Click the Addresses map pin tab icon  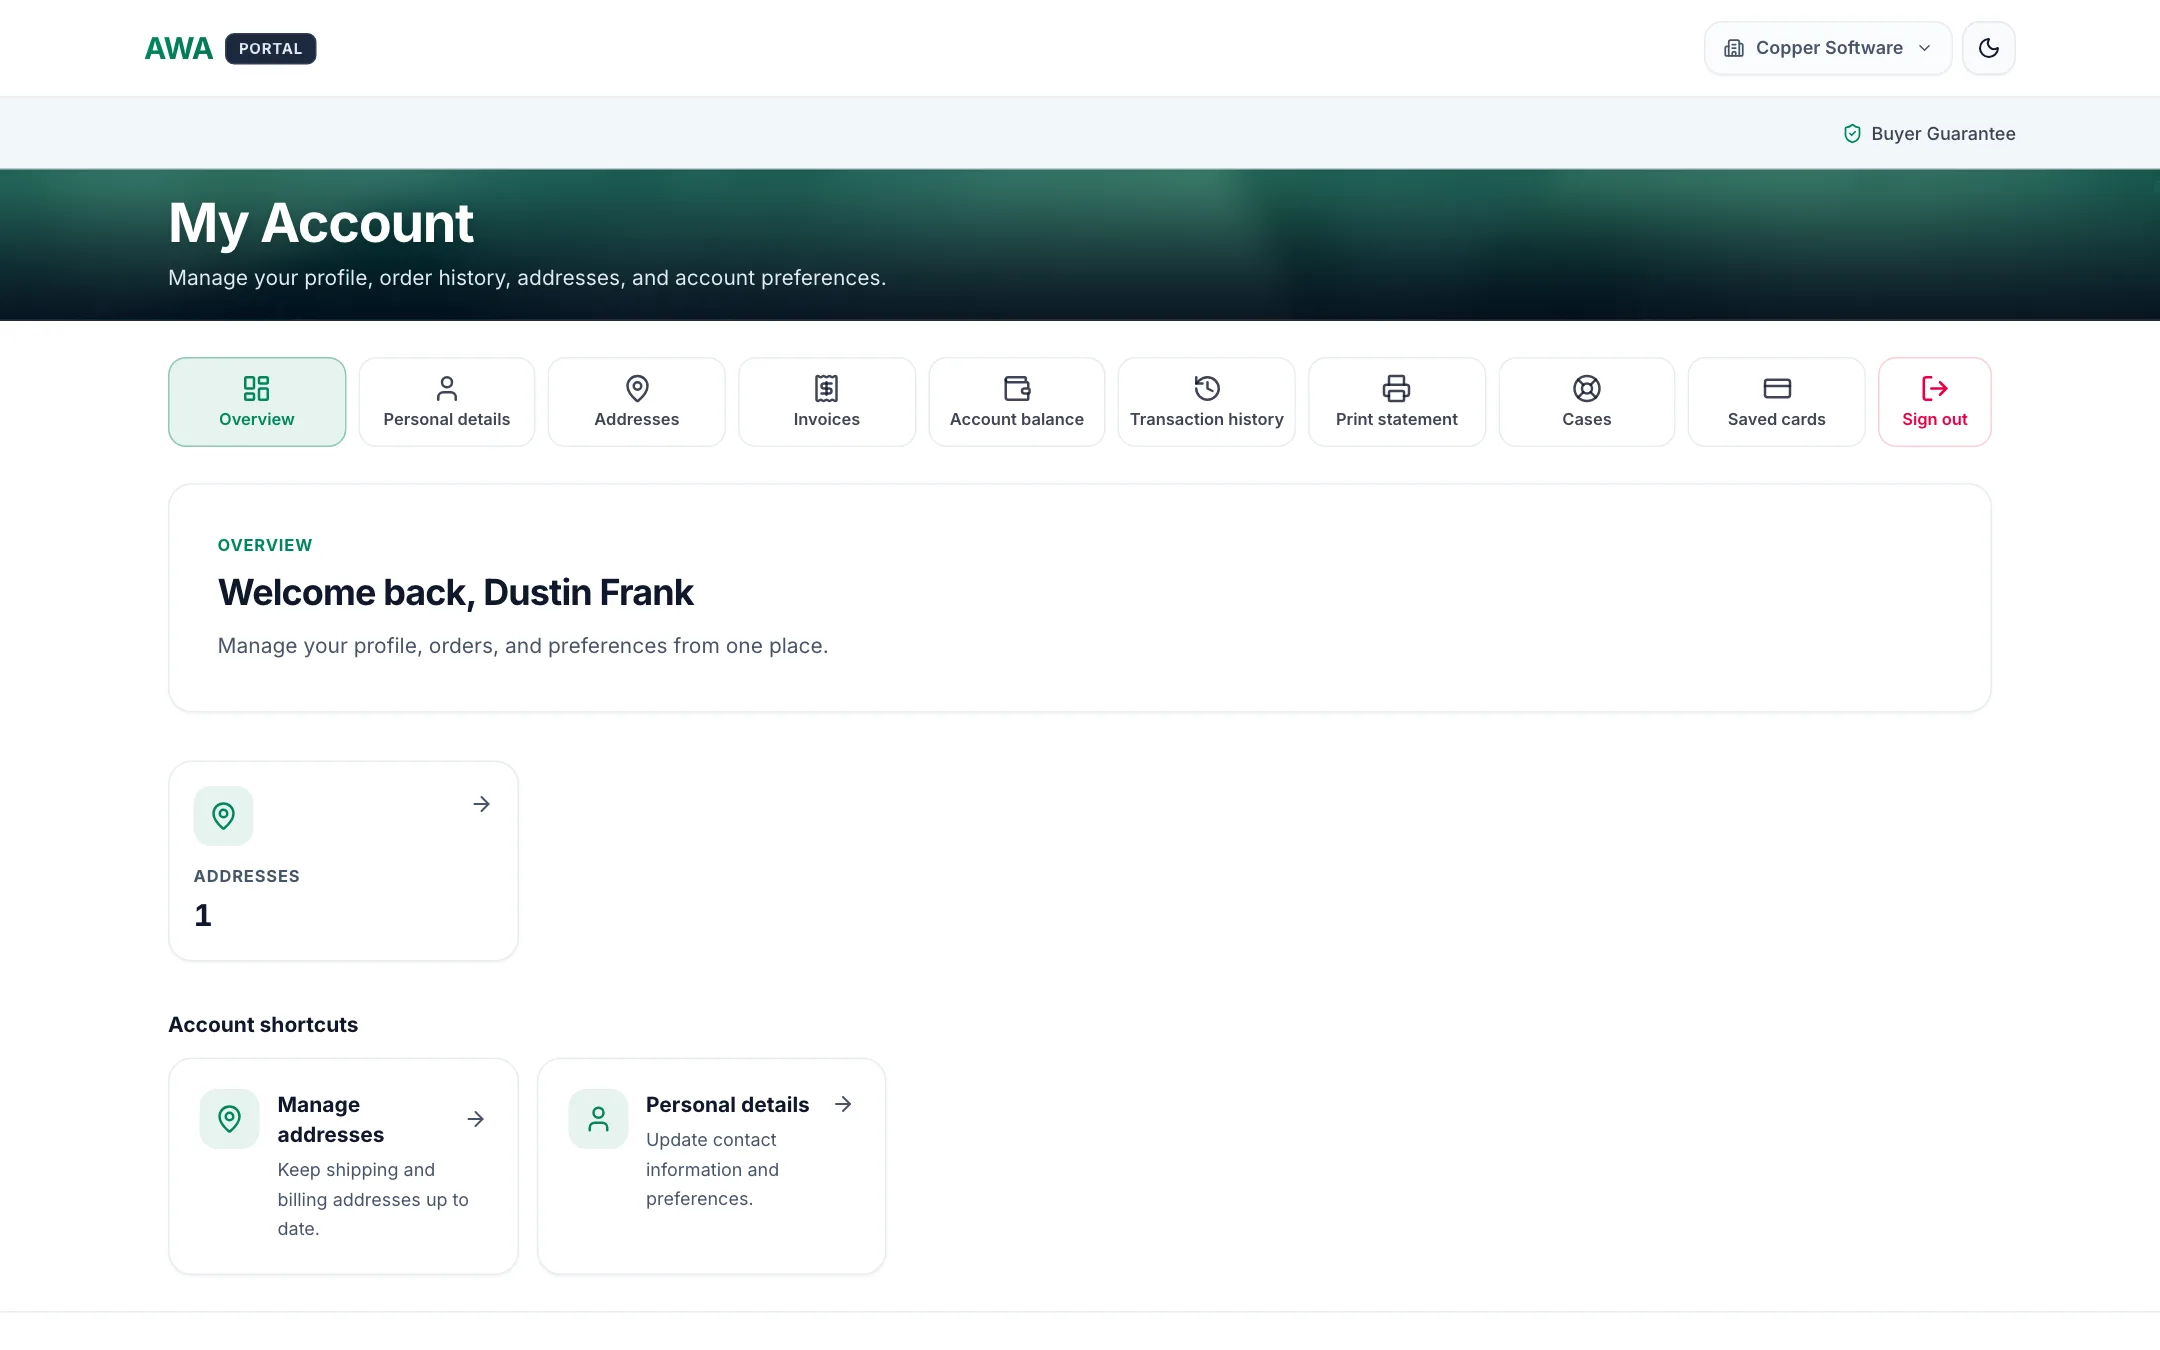point(637,388)
